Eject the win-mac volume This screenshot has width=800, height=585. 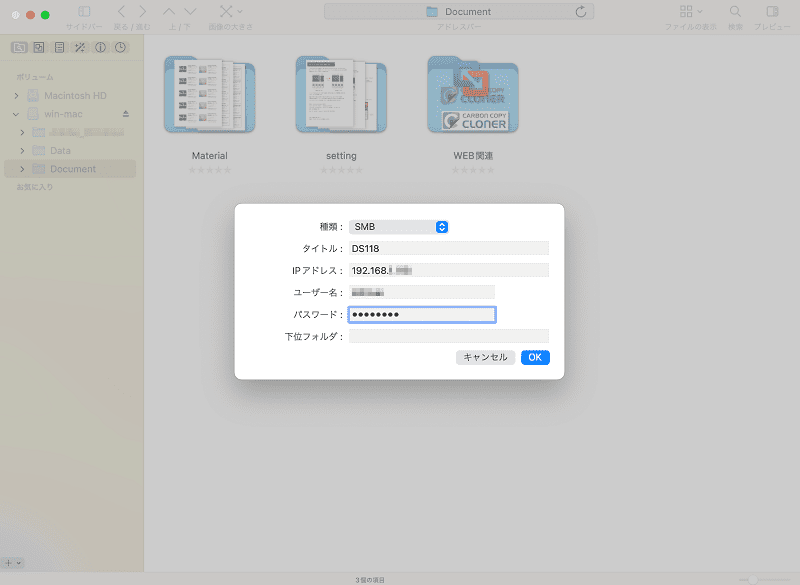[x=126, y=114]
